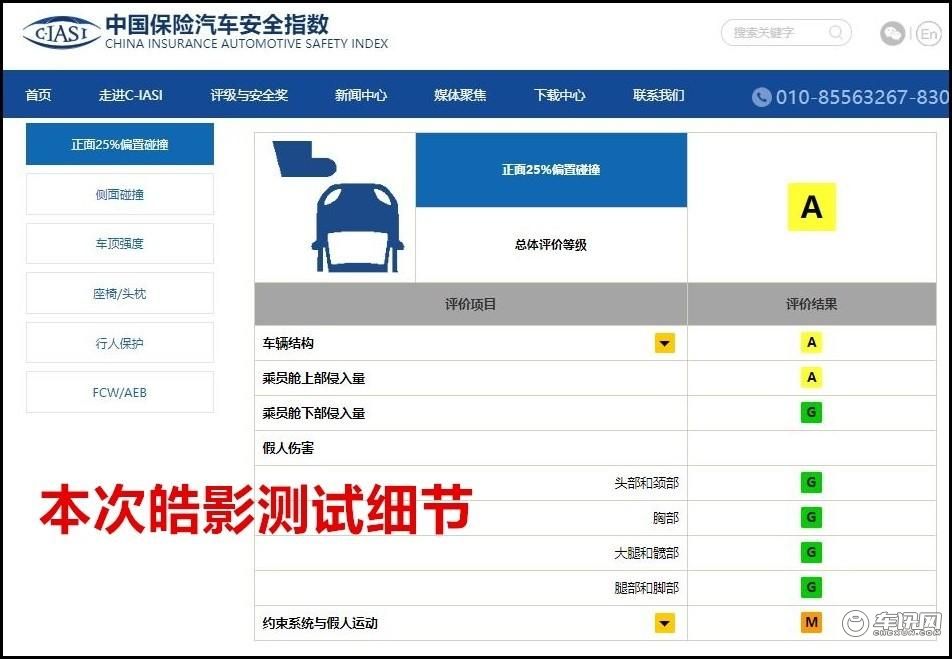Click the 腿部和脚部 row label
The width and height of the screenshot is (952, 659).
(647, 588)
